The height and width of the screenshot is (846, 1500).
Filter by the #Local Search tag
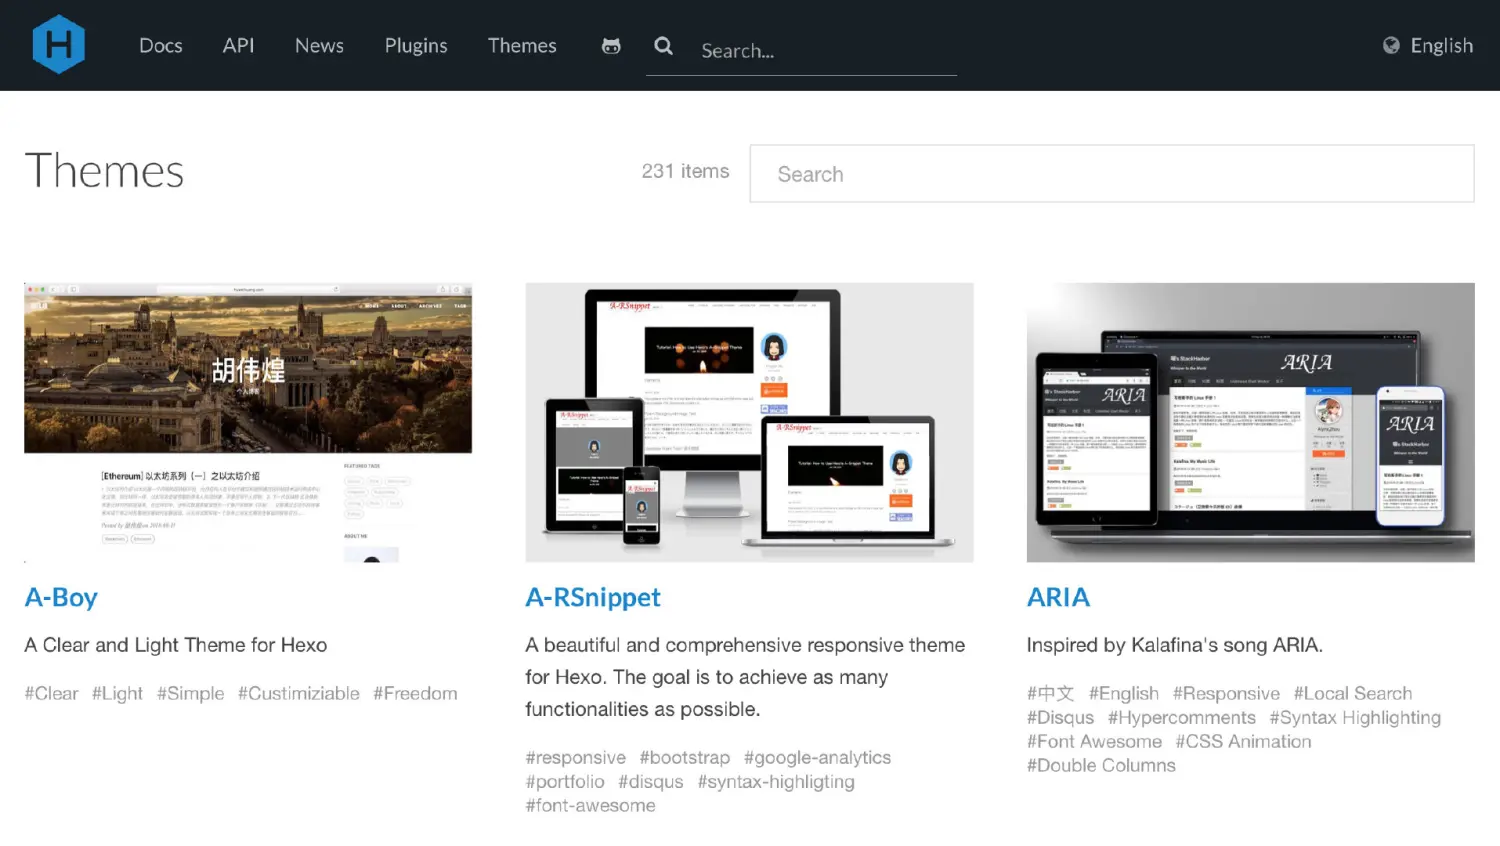[x=1353, y=693]
